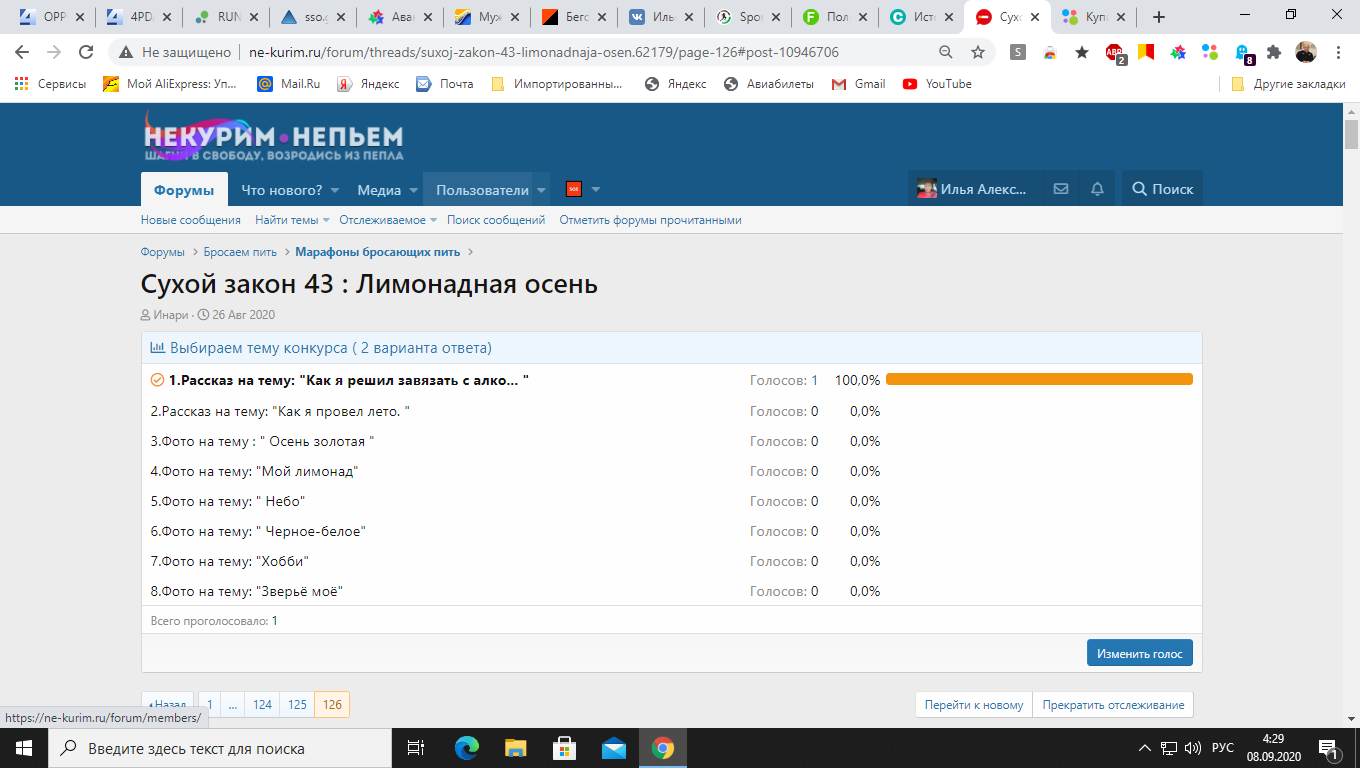Open the Windows notification center
This screenshot has height=768, width=1360.
pos(1329,748)
